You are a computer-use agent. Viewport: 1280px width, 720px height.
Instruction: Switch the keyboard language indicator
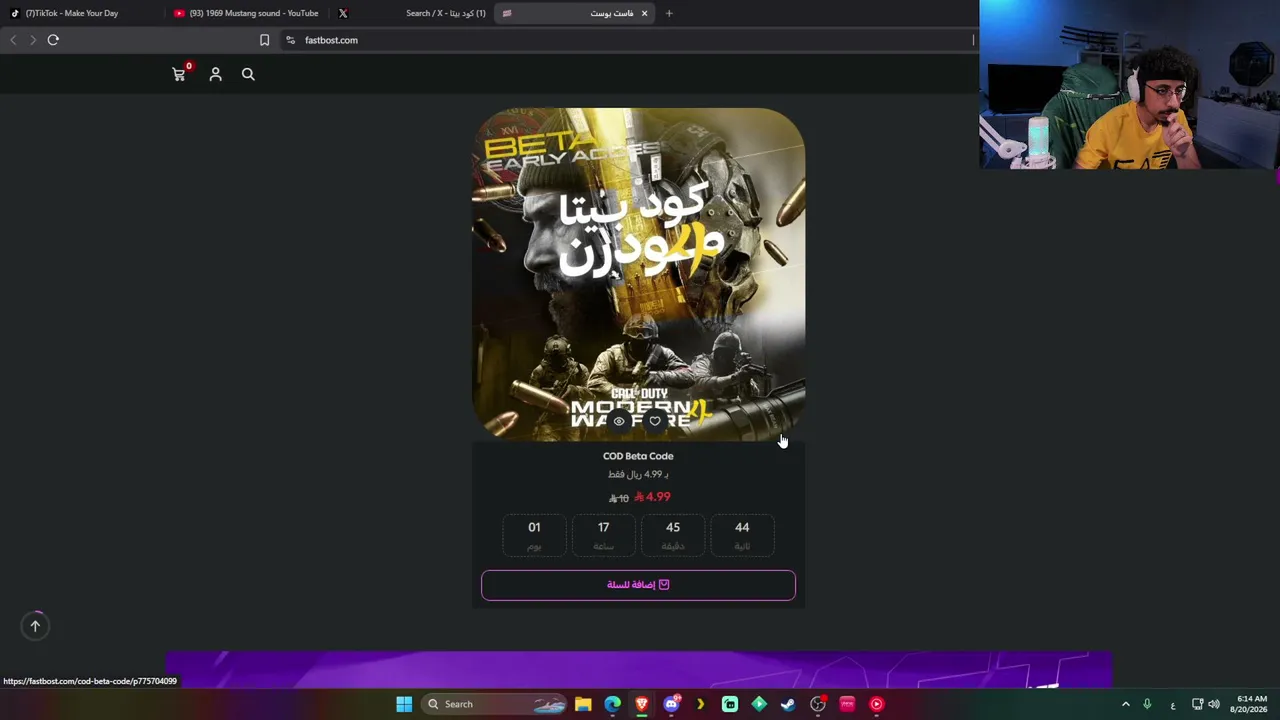point(1173,705)
